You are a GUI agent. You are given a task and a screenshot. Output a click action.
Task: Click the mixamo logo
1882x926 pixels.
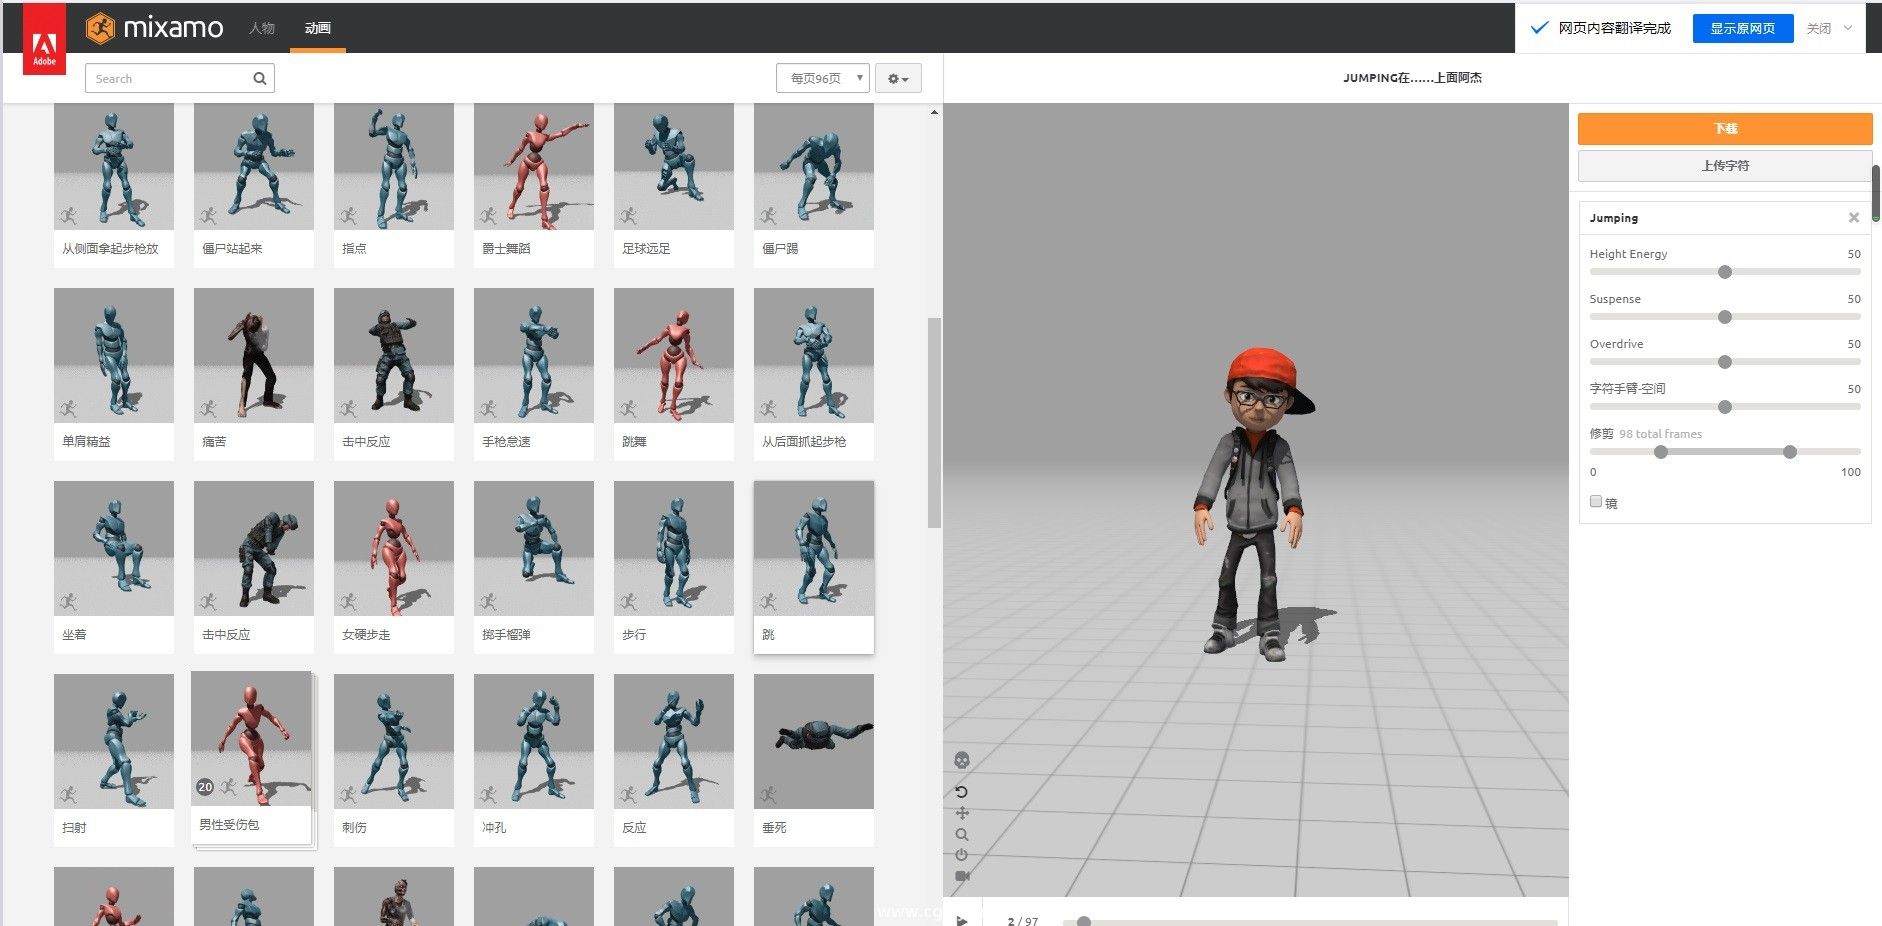pyautogui.click(x=155, y=28)
